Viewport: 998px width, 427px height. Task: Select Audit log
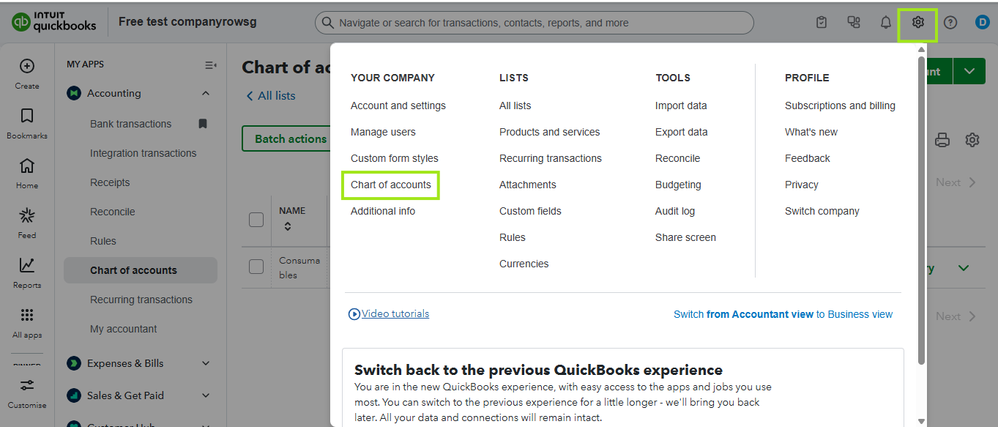pyautogui.click(x=675, y=211)
